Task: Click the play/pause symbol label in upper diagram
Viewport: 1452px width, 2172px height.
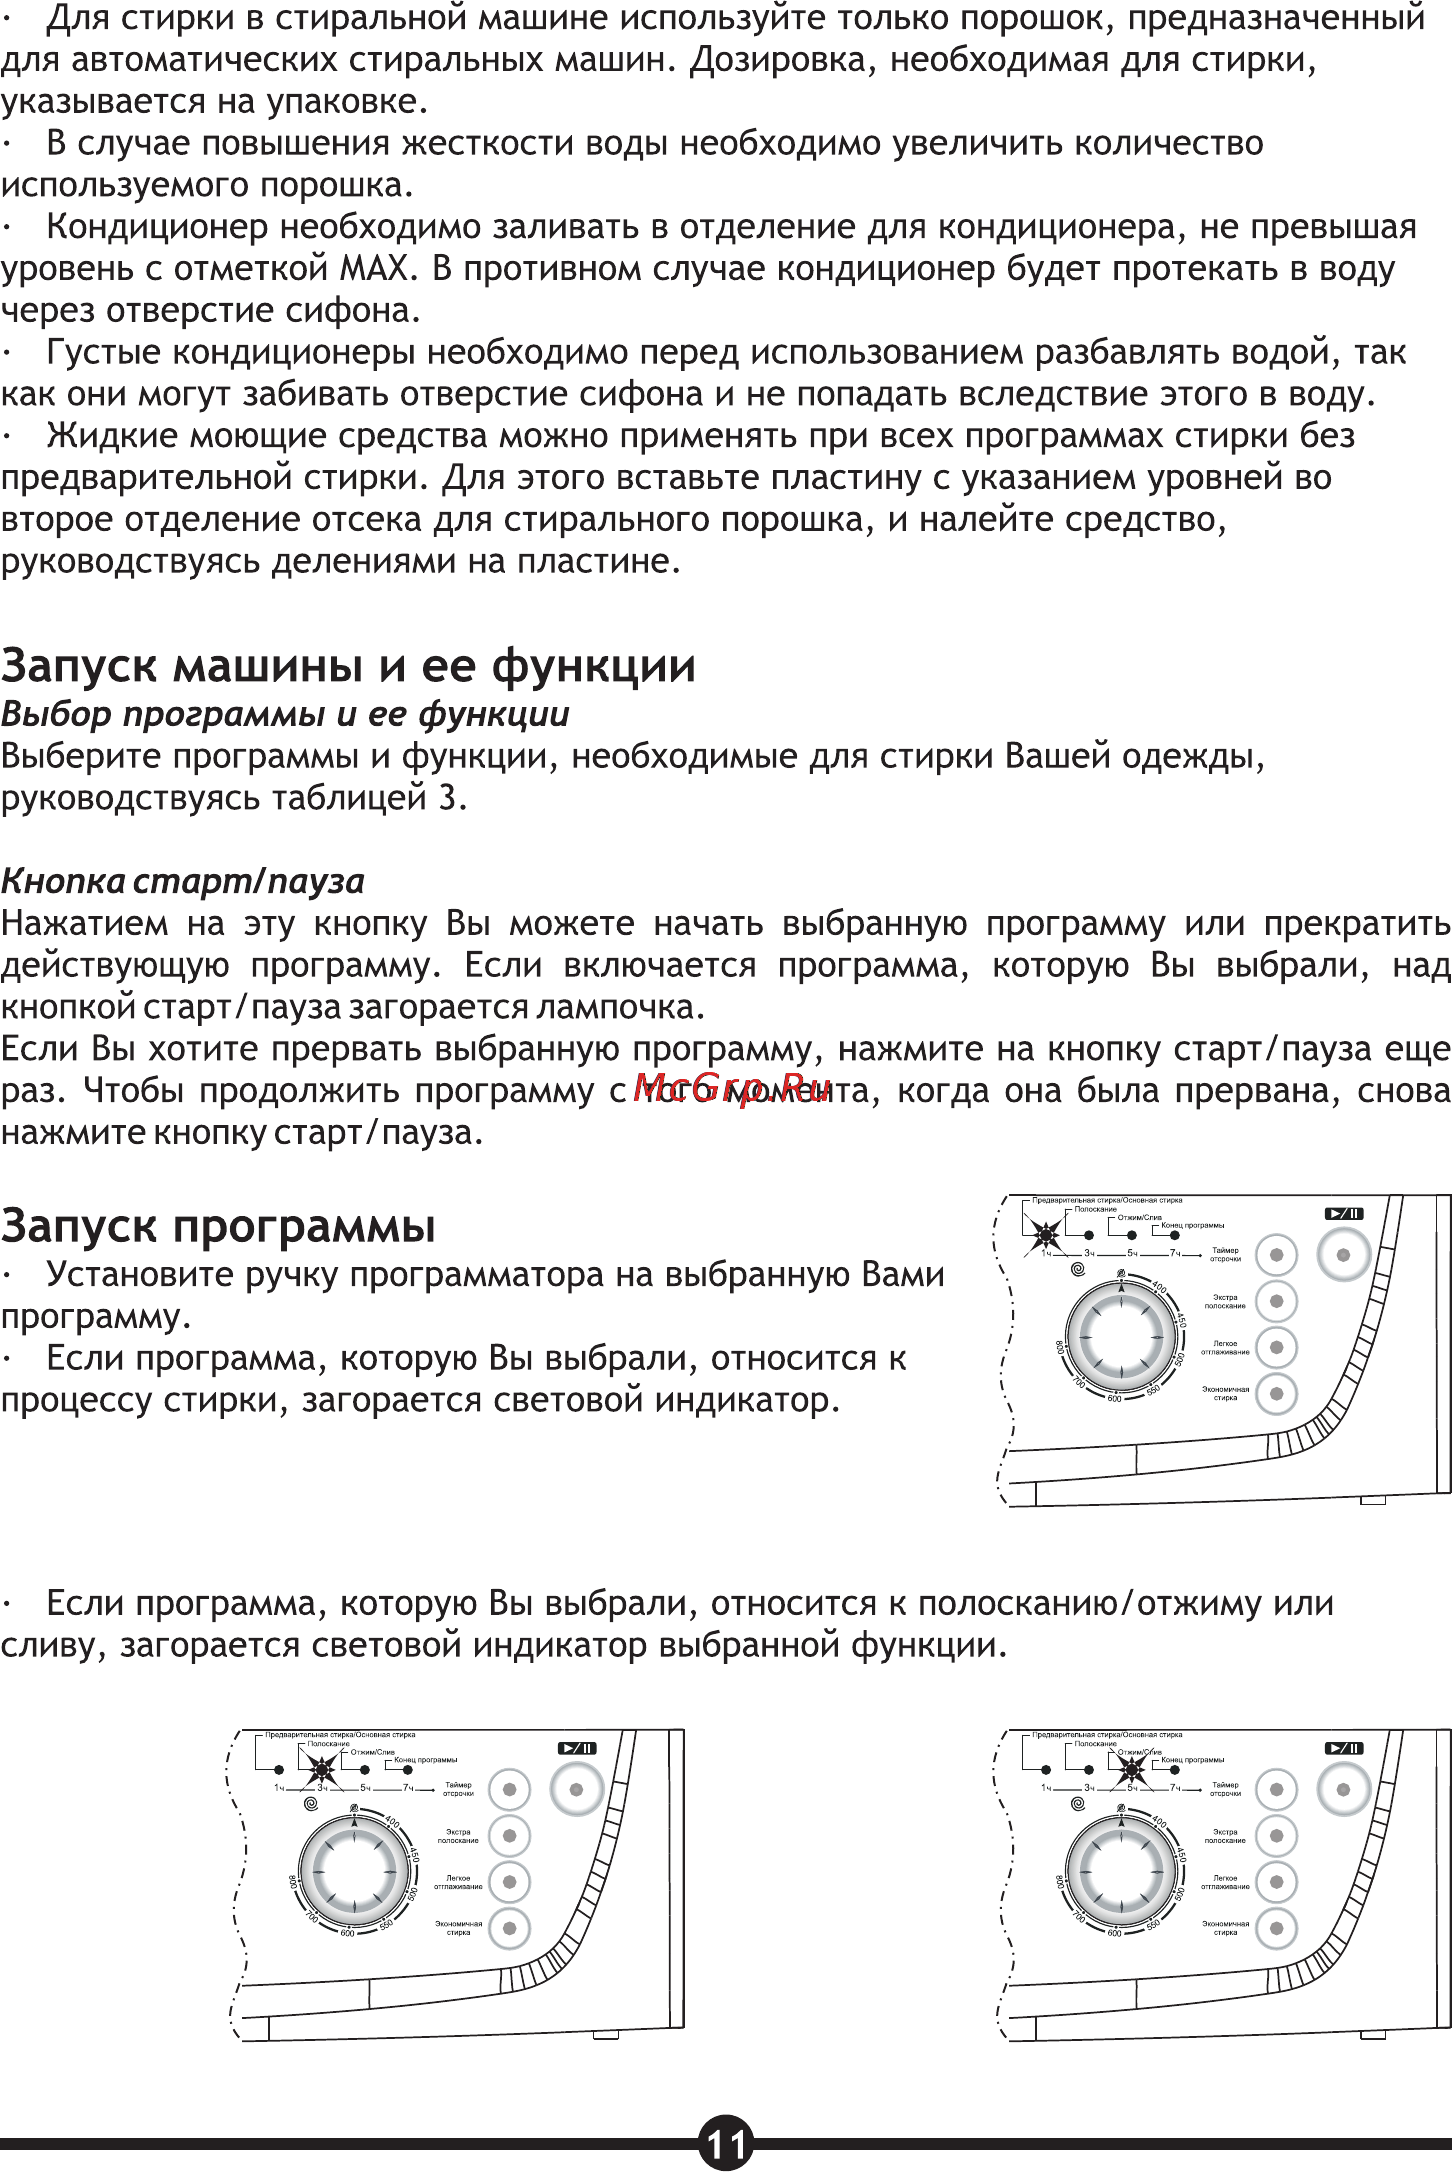Action: pos(1344,1214)
